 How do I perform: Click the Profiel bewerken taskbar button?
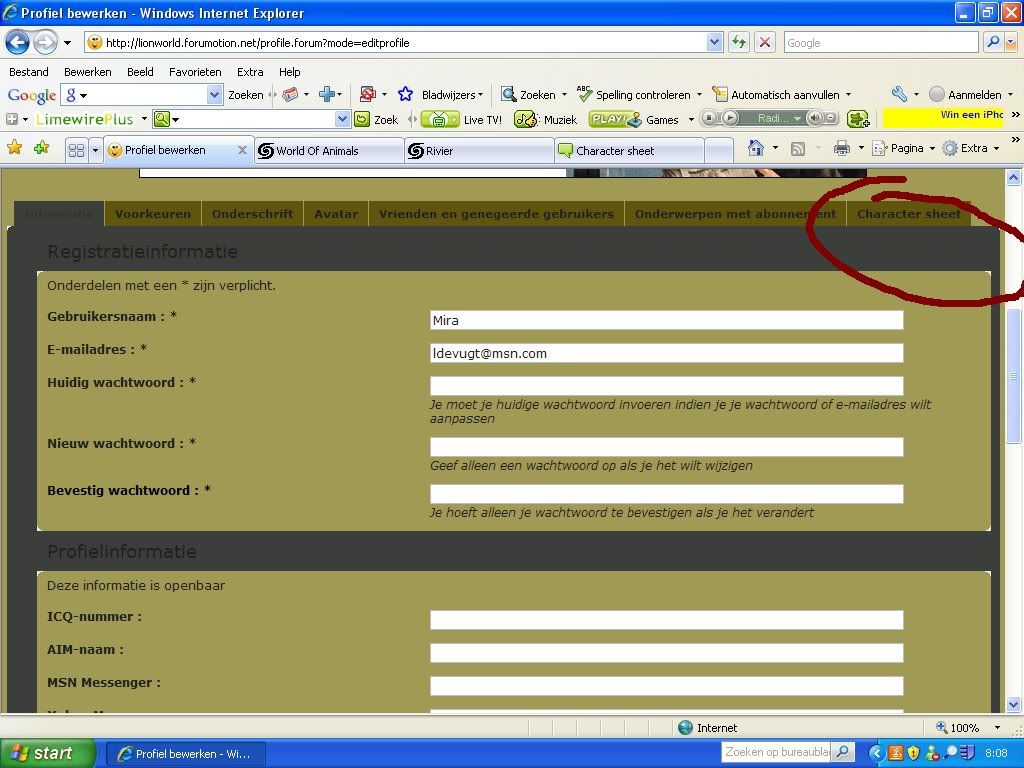[185, 754]
